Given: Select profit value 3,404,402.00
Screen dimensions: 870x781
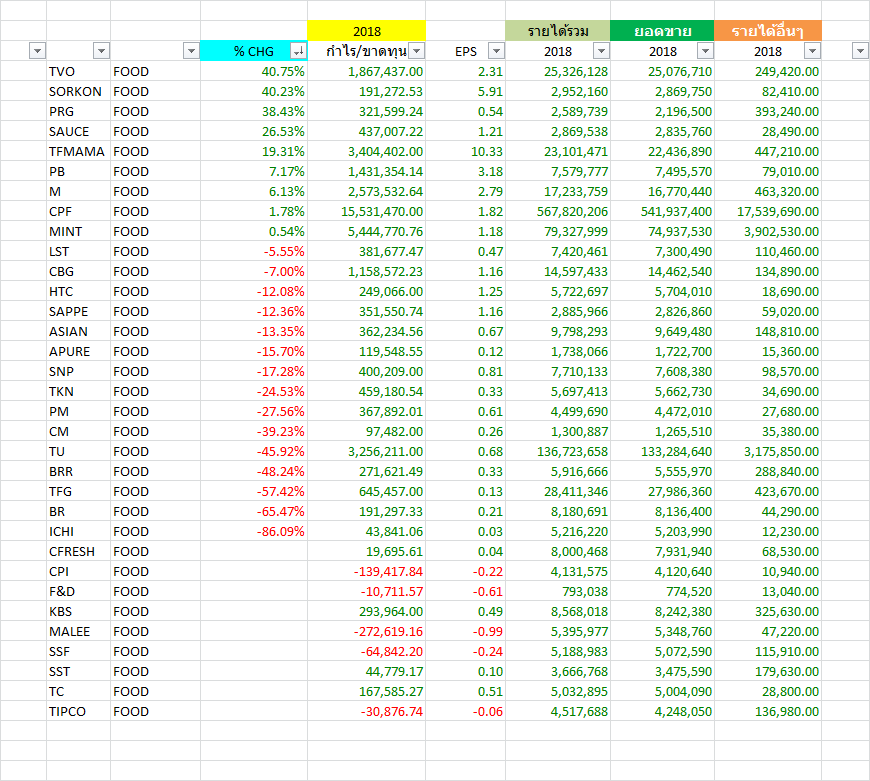Looking at the screenshot, I should tap(367, 151).
